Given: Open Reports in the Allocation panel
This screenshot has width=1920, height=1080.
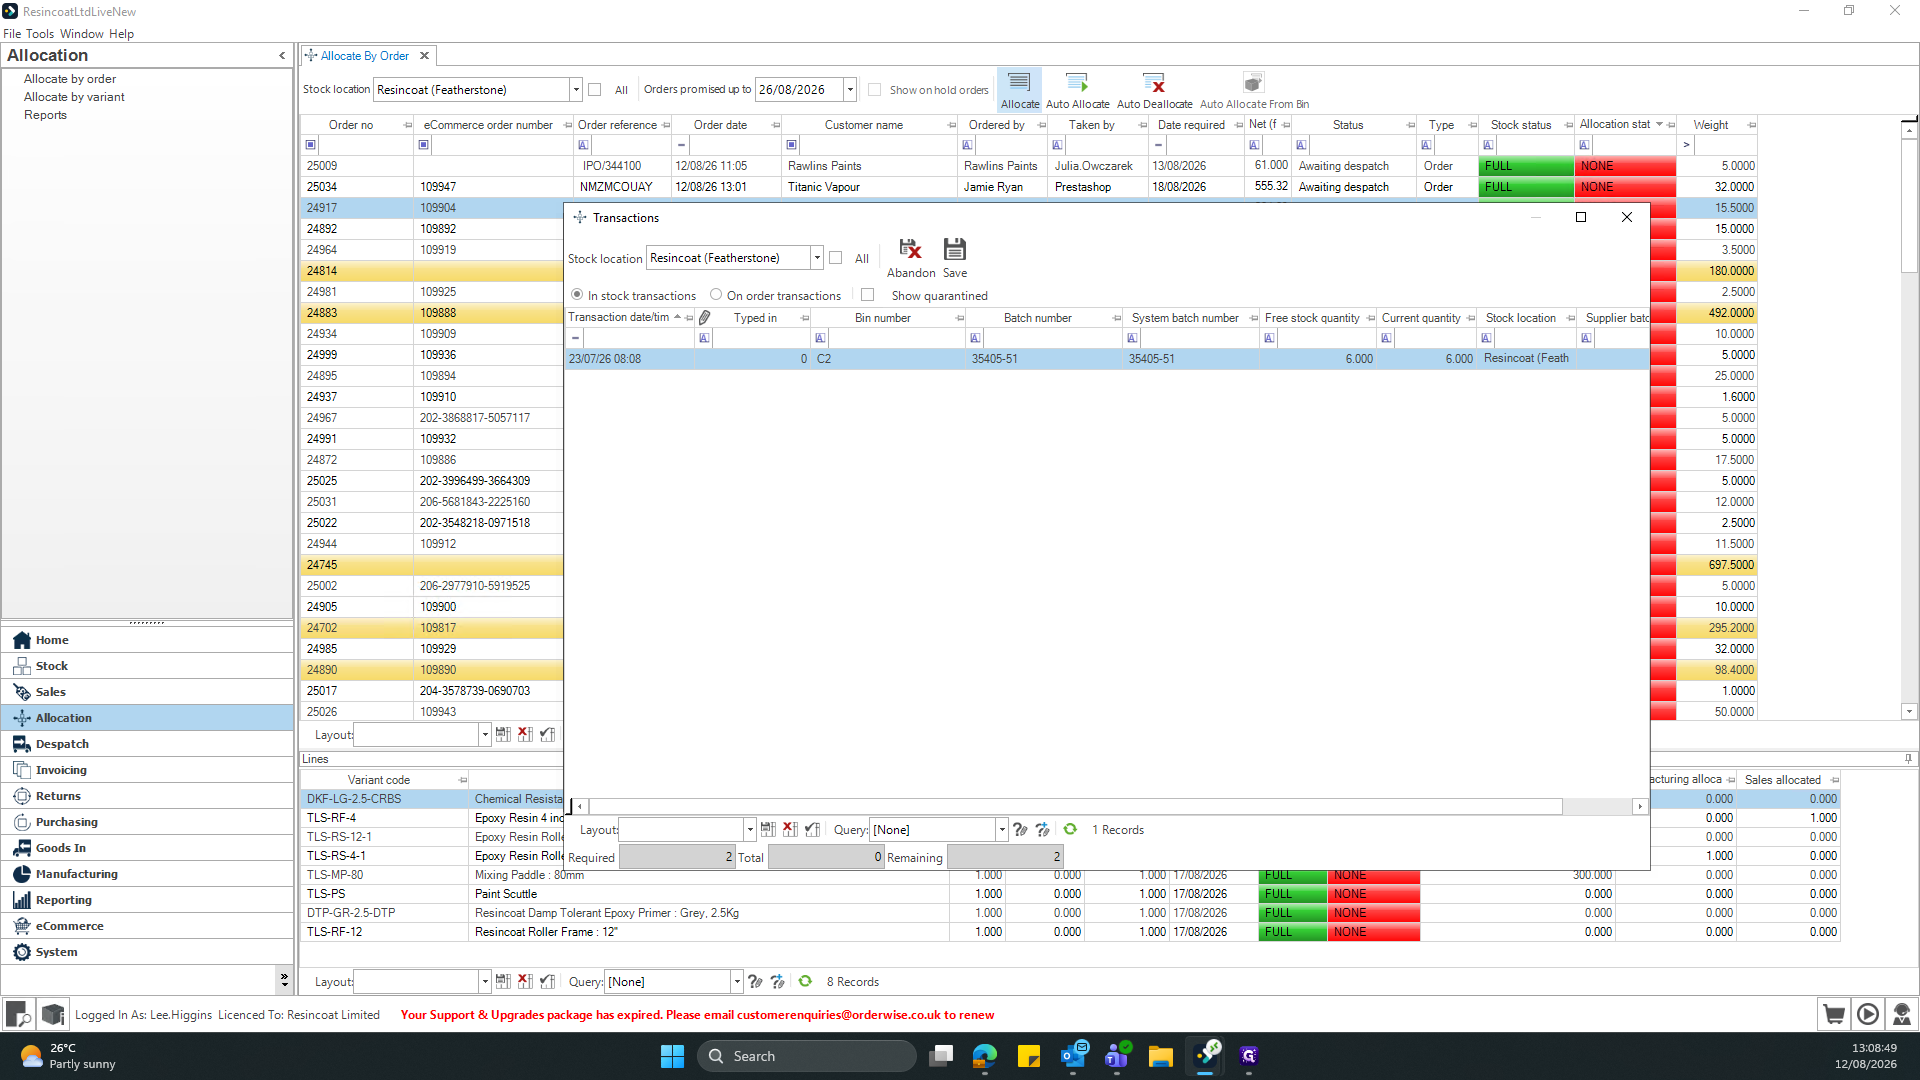Looking at the screenshot, I should (45, 115).
